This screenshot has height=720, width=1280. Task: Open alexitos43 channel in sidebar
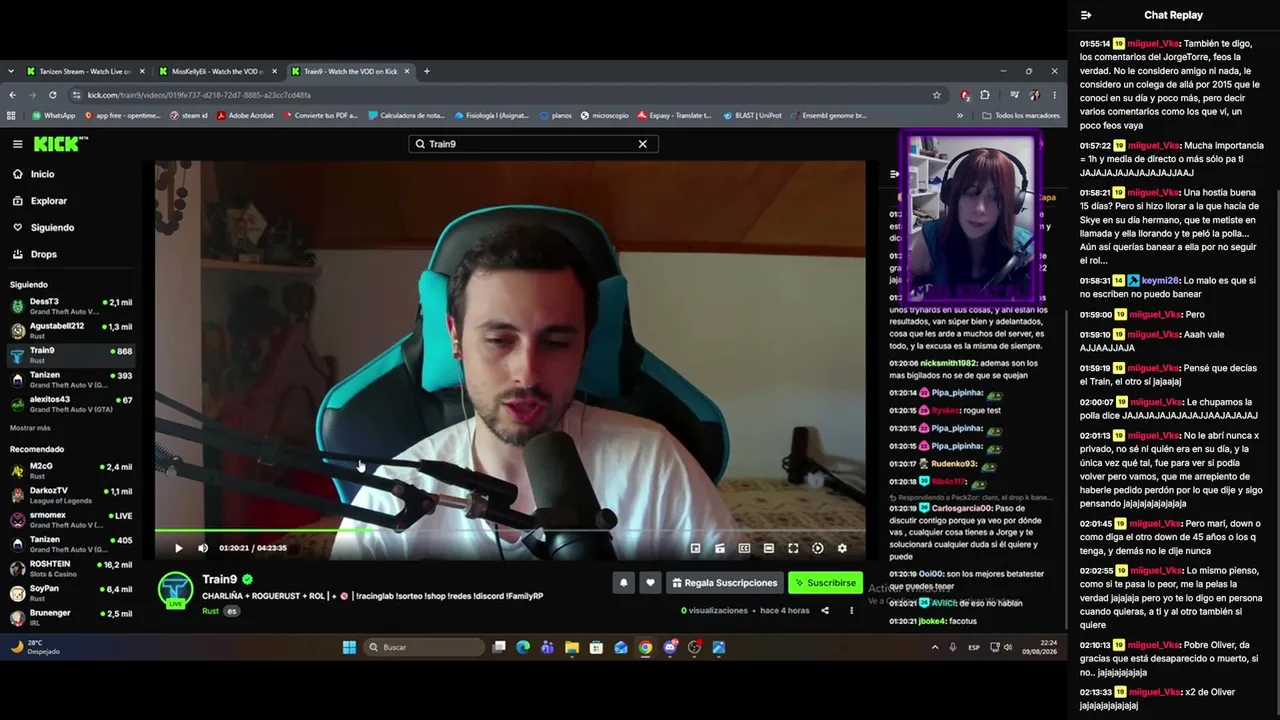pos(70,404)
